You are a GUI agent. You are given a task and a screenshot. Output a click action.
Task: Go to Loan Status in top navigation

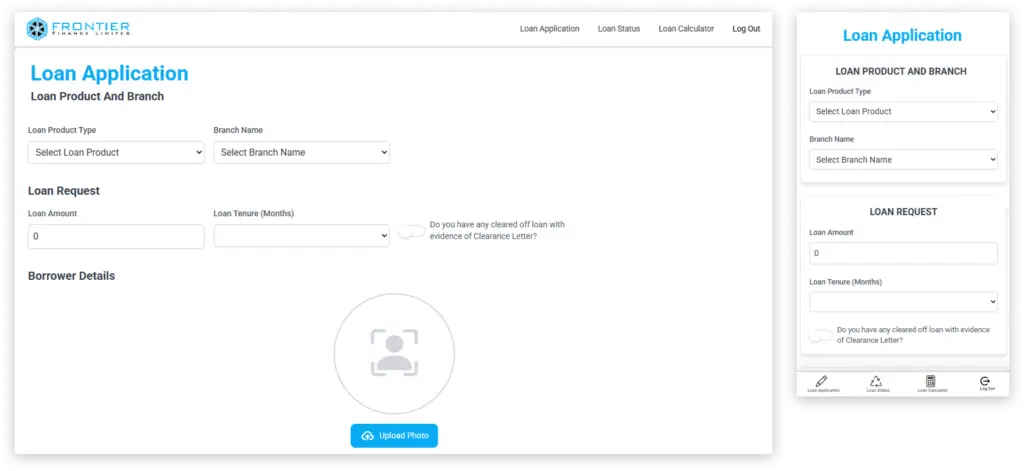click(619, 29)
